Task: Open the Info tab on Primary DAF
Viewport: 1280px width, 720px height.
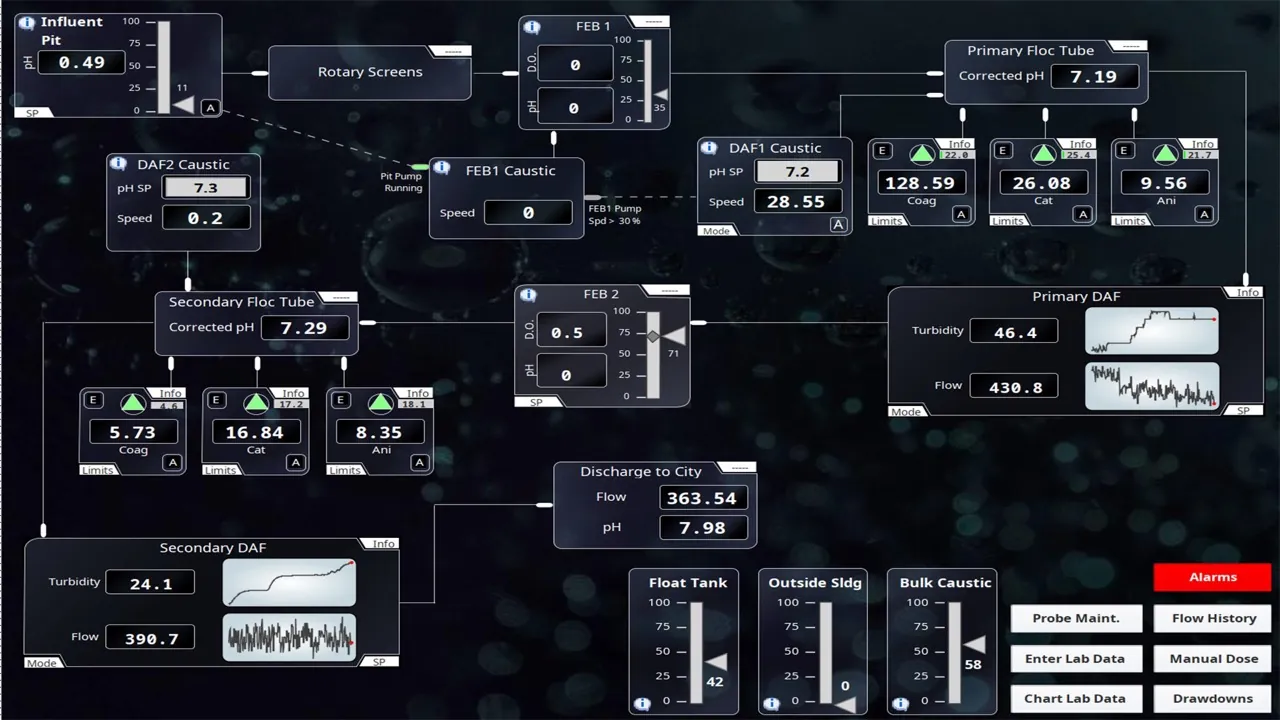Action: (1247, 292)
